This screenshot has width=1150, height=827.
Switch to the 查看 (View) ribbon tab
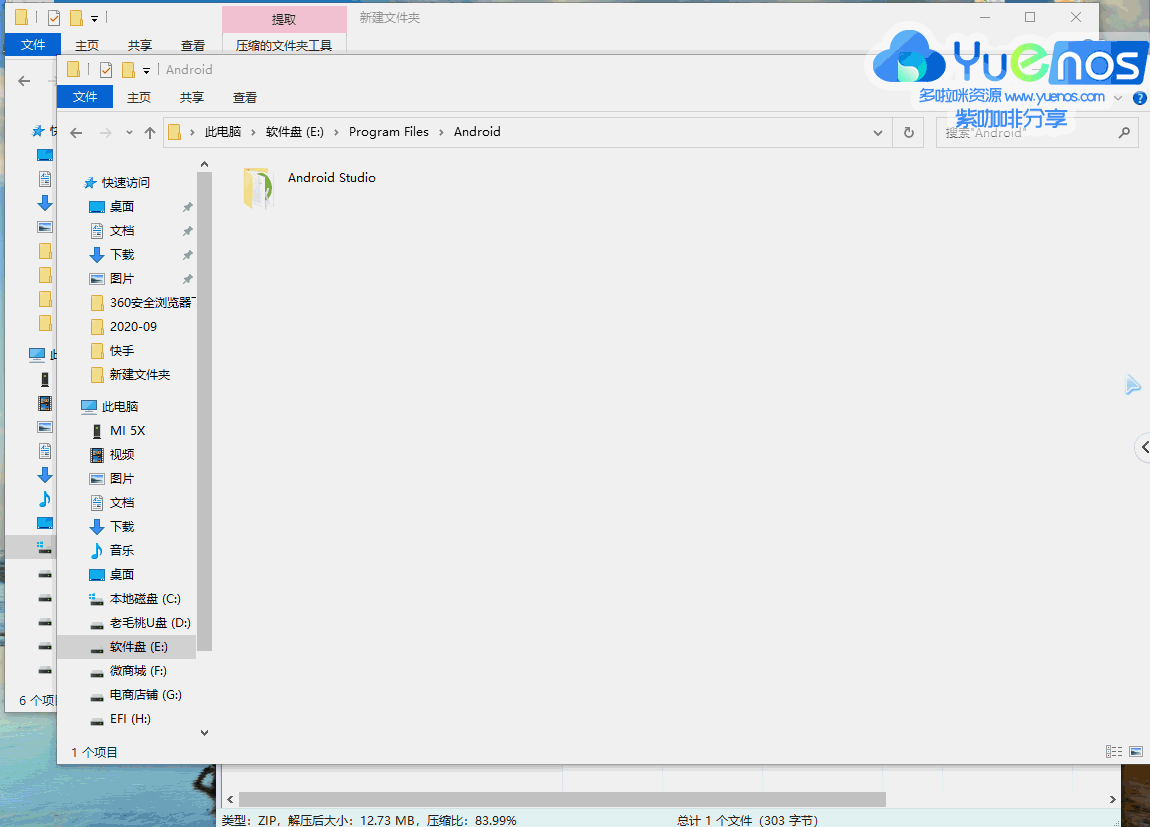pyautogui.click(x=245, y=97)
